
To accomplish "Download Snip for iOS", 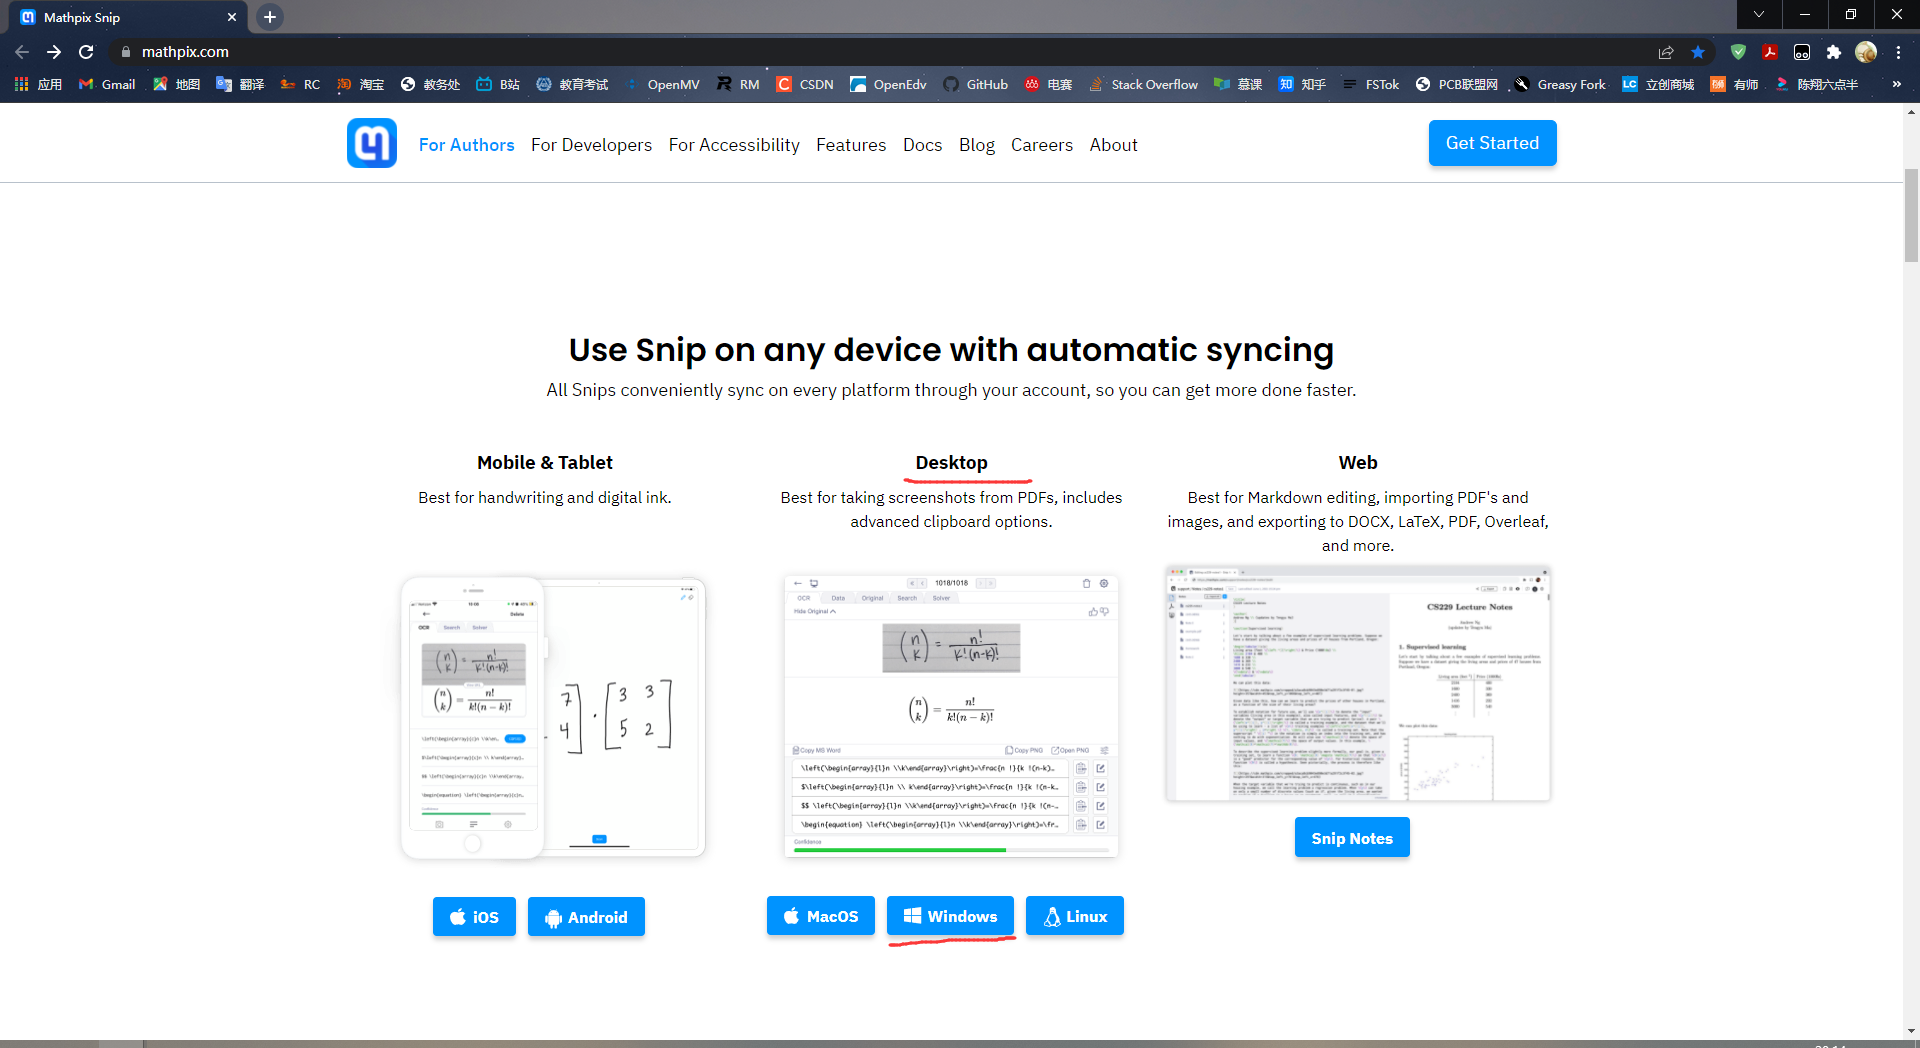I will click(x=474, y=917).
